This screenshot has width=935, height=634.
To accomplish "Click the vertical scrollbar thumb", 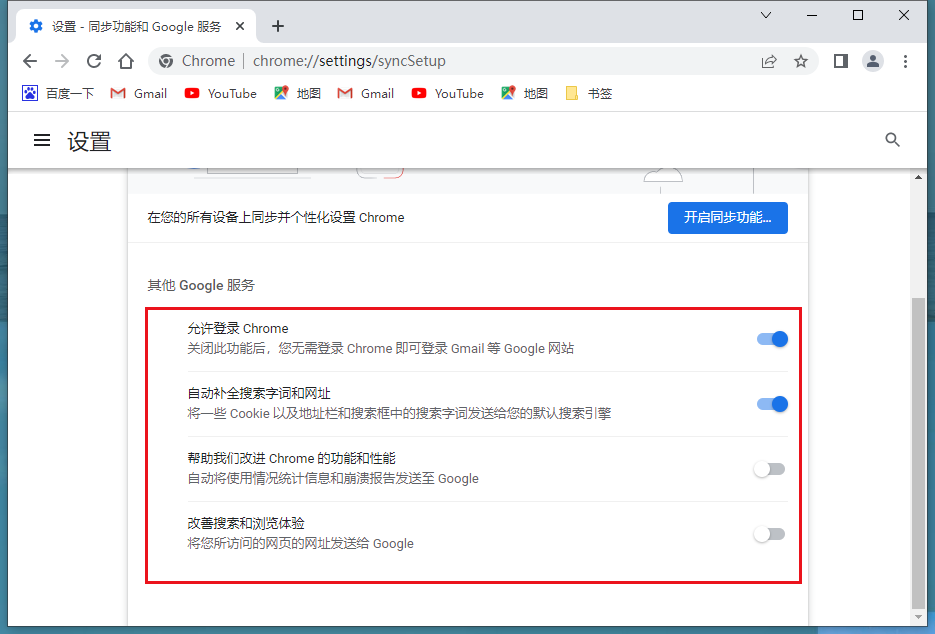I will pyautogui.click(x=918, y=452).
